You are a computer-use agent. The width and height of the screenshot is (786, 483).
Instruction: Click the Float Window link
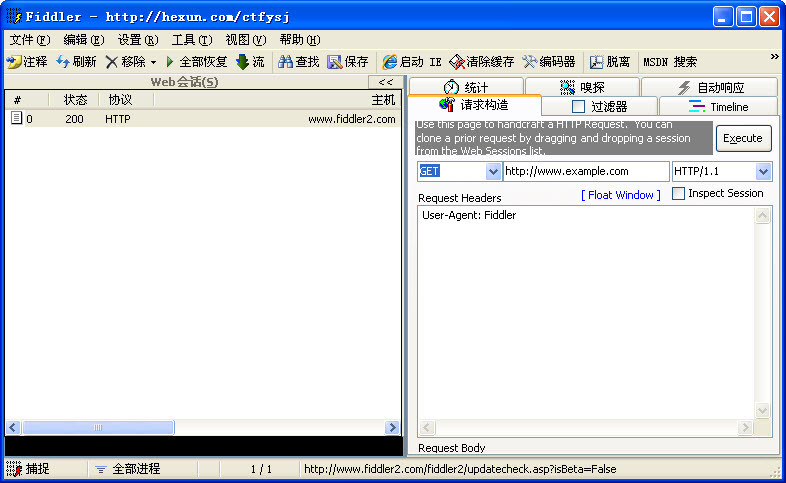[621, 195]
